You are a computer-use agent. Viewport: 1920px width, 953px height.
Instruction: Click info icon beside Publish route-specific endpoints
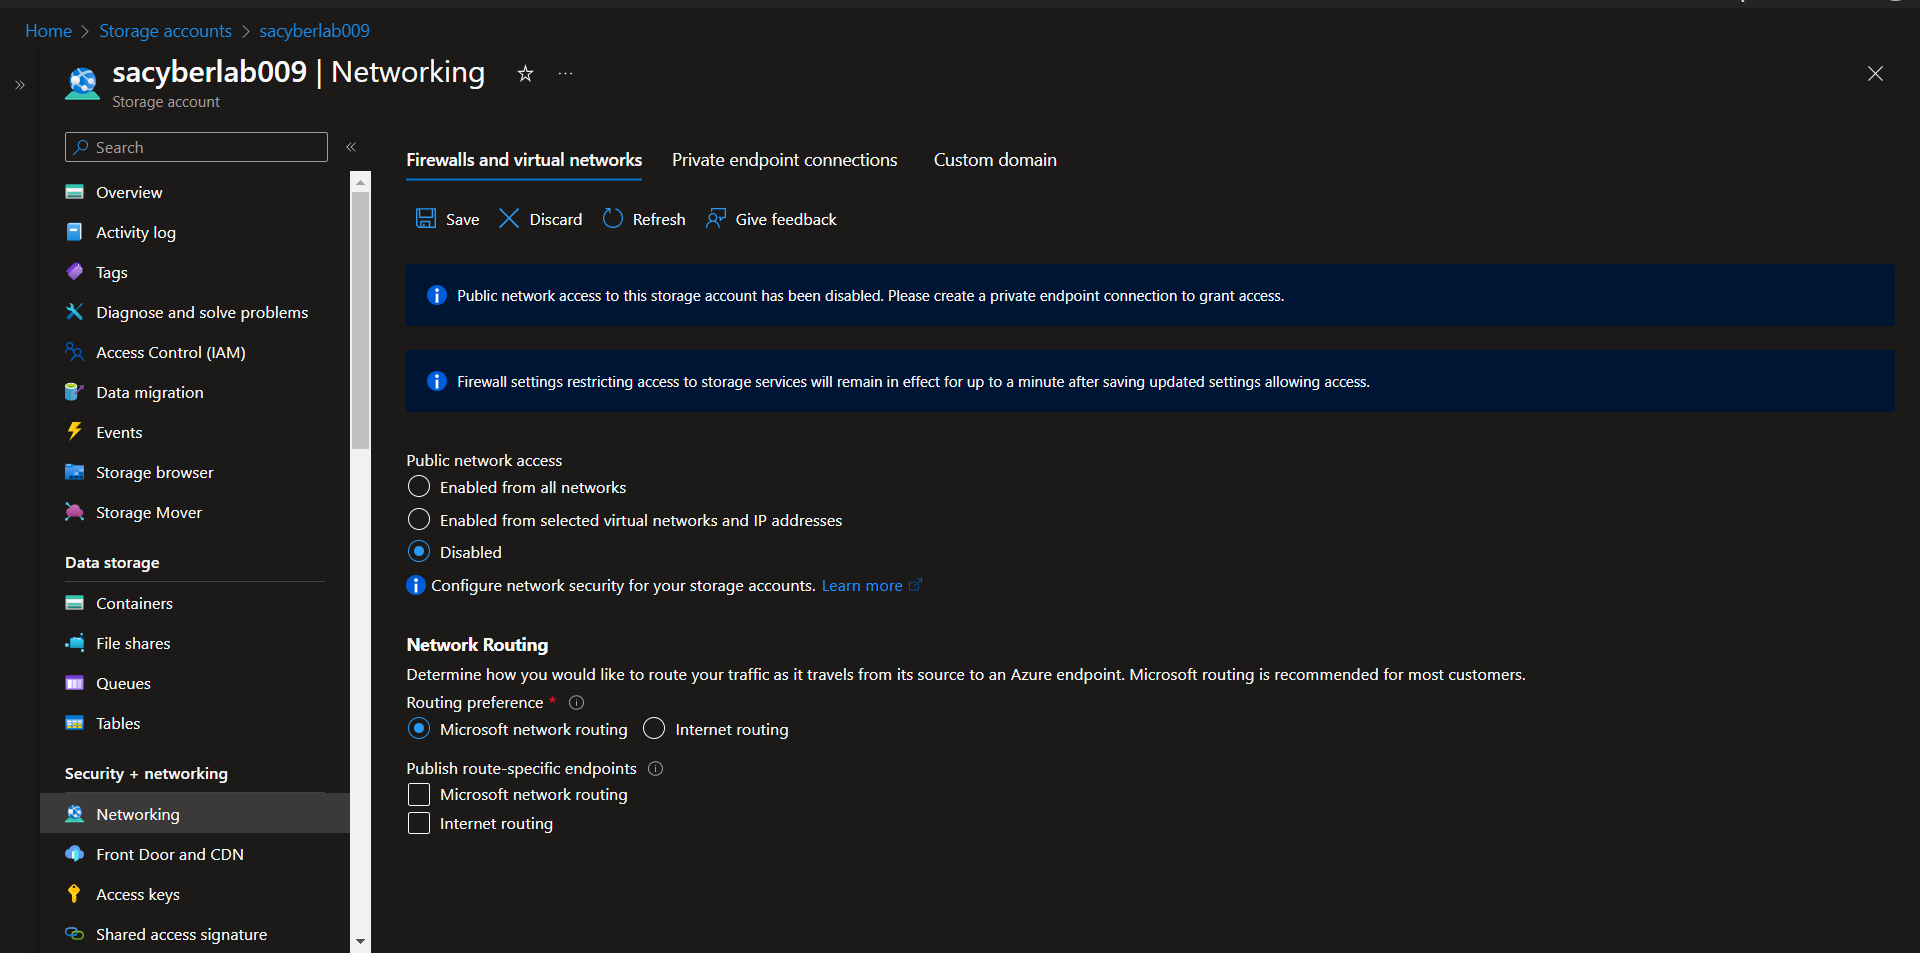tap(656, 769)
